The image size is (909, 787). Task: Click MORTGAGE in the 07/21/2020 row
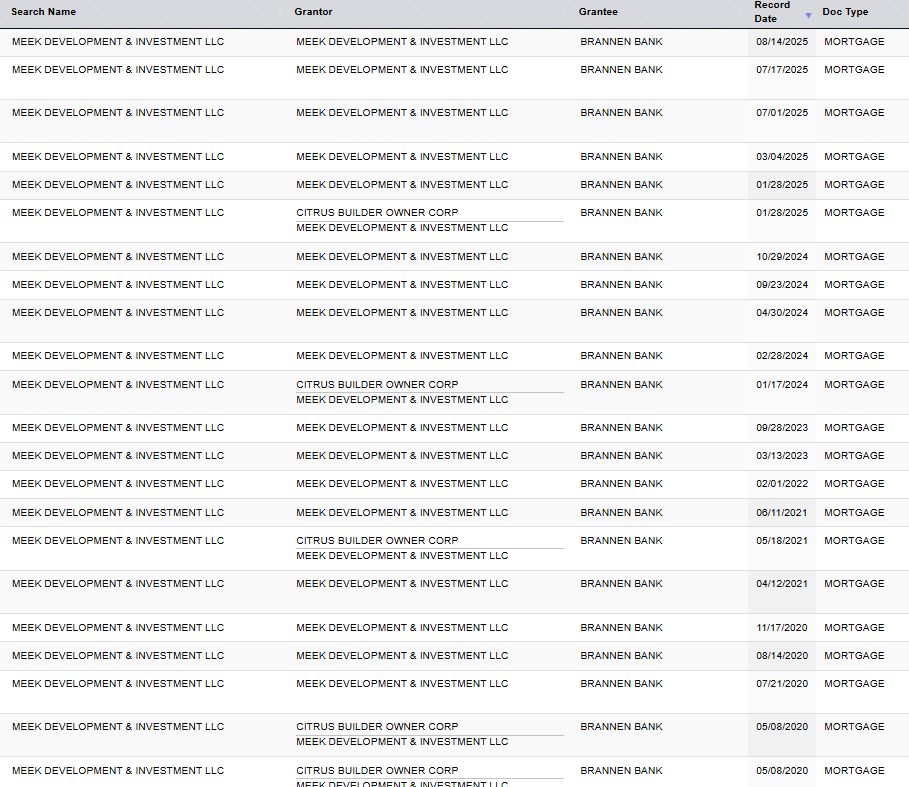[x=854, y=684]
